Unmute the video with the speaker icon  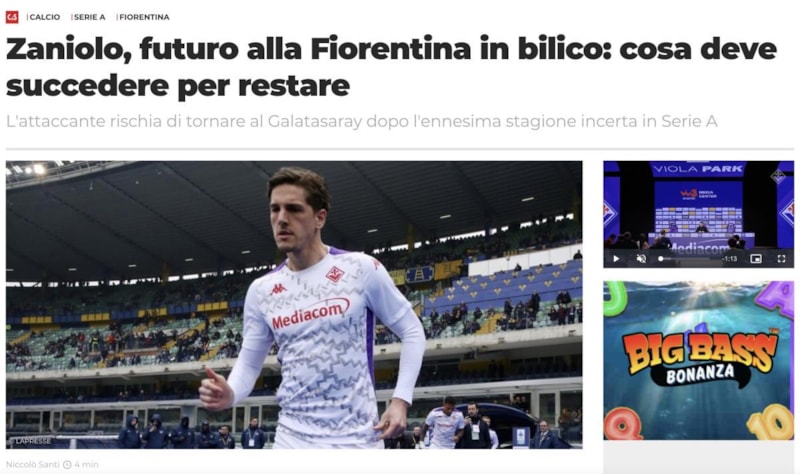point(641,259)
